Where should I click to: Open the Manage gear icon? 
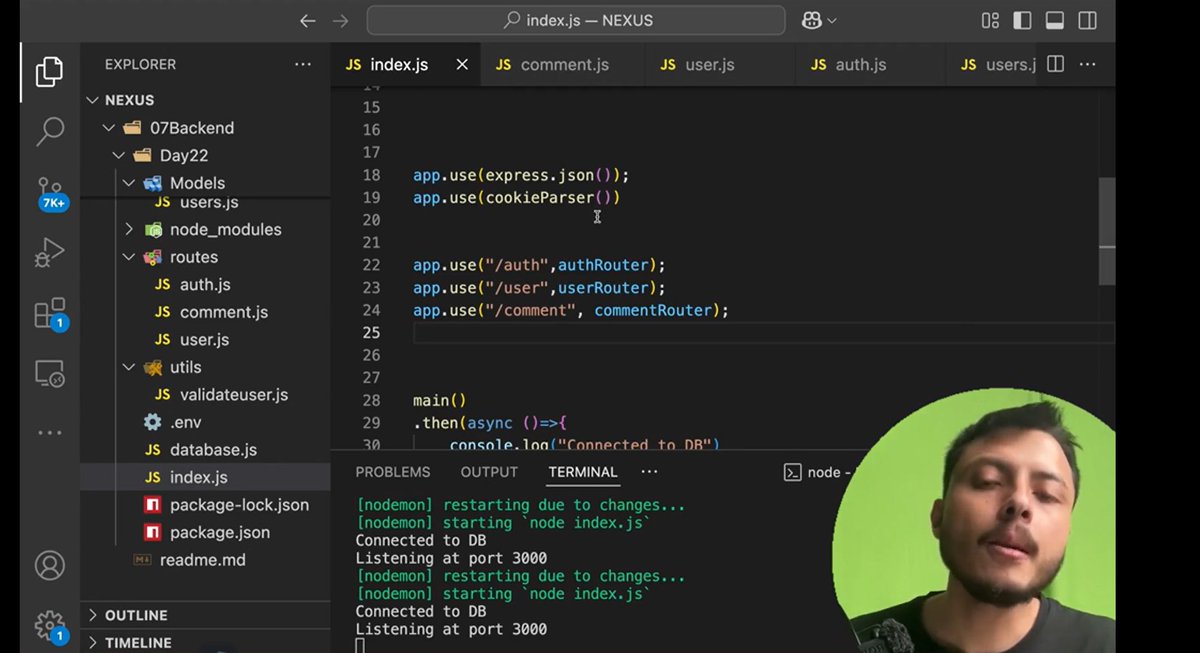click(49, 626)
